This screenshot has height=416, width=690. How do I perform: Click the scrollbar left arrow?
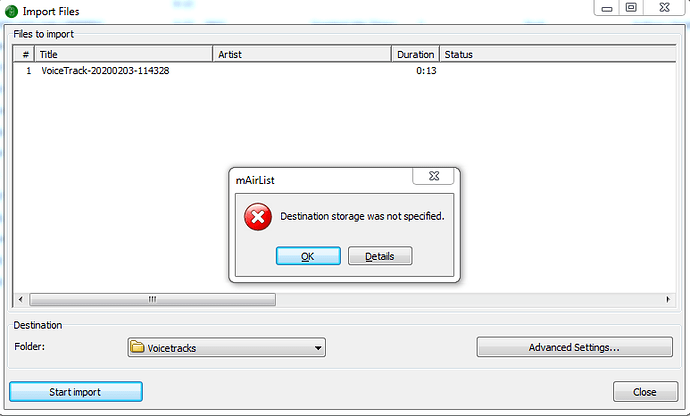coord(20,299)
